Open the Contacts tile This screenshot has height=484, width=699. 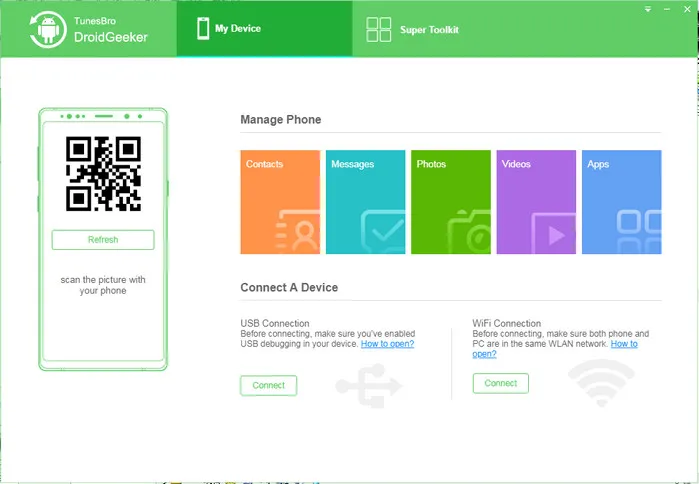point(280,202)
